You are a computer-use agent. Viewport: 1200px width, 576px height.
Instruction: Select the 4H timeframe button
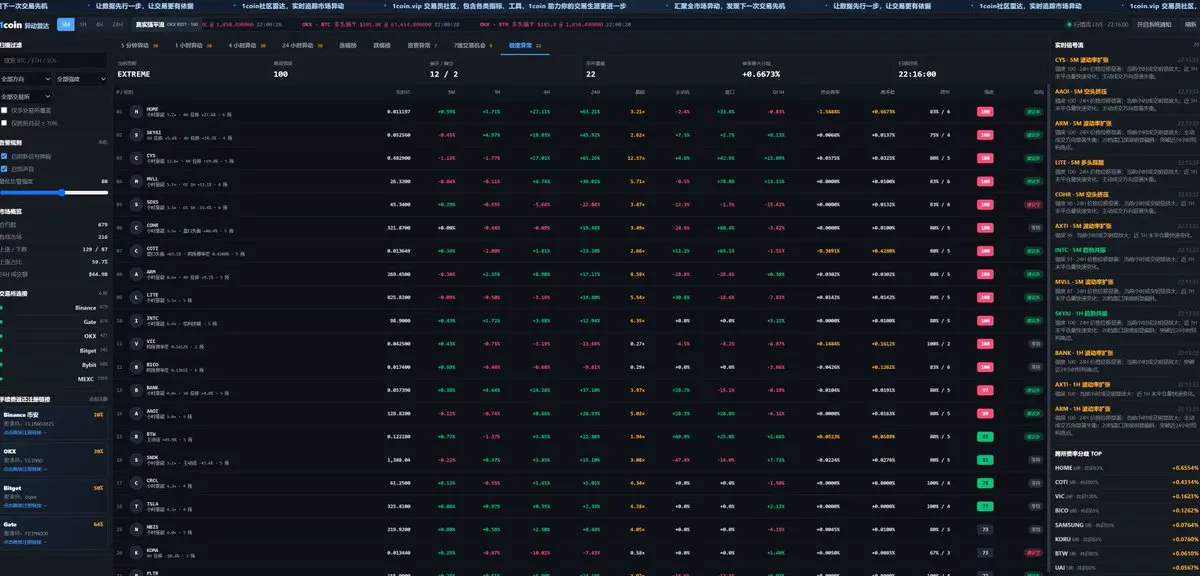[100, 23]
